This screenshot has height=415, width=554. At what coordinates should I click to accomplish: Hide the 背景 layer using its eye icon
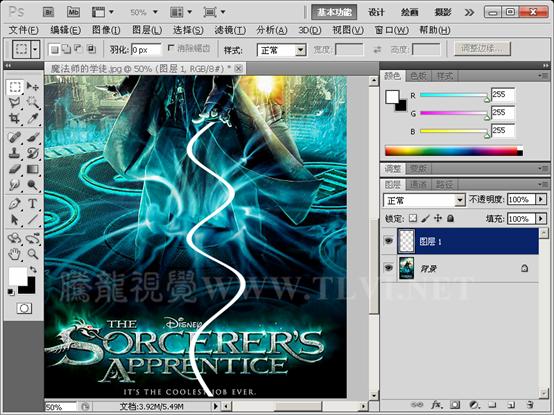pos(389,268)
